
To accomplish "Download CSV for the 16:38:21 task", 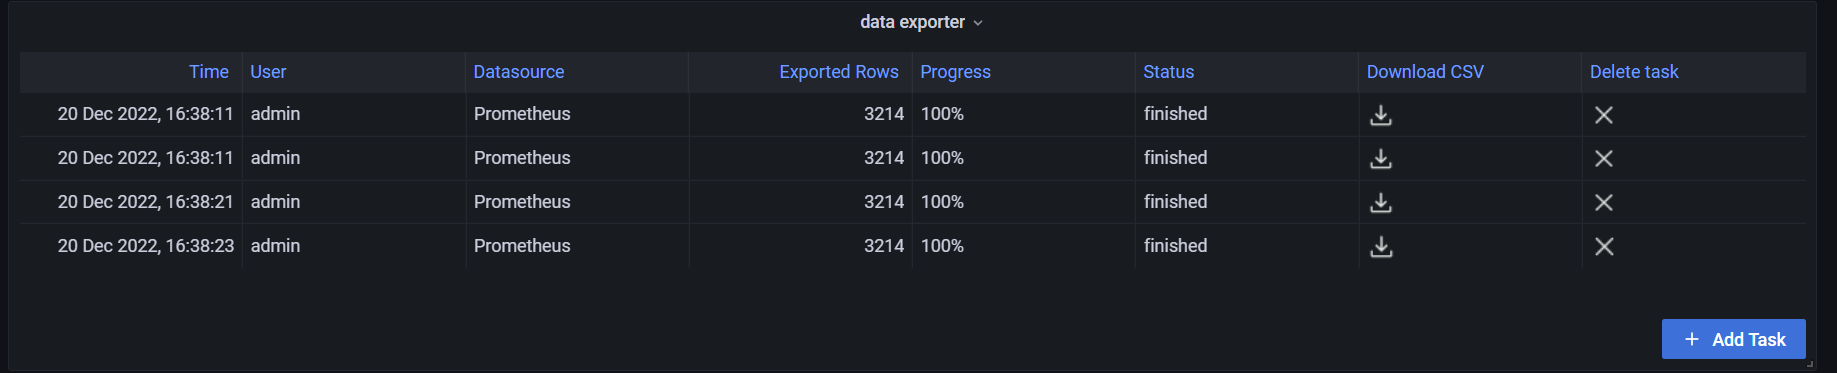I will (x=1381, y=203).
